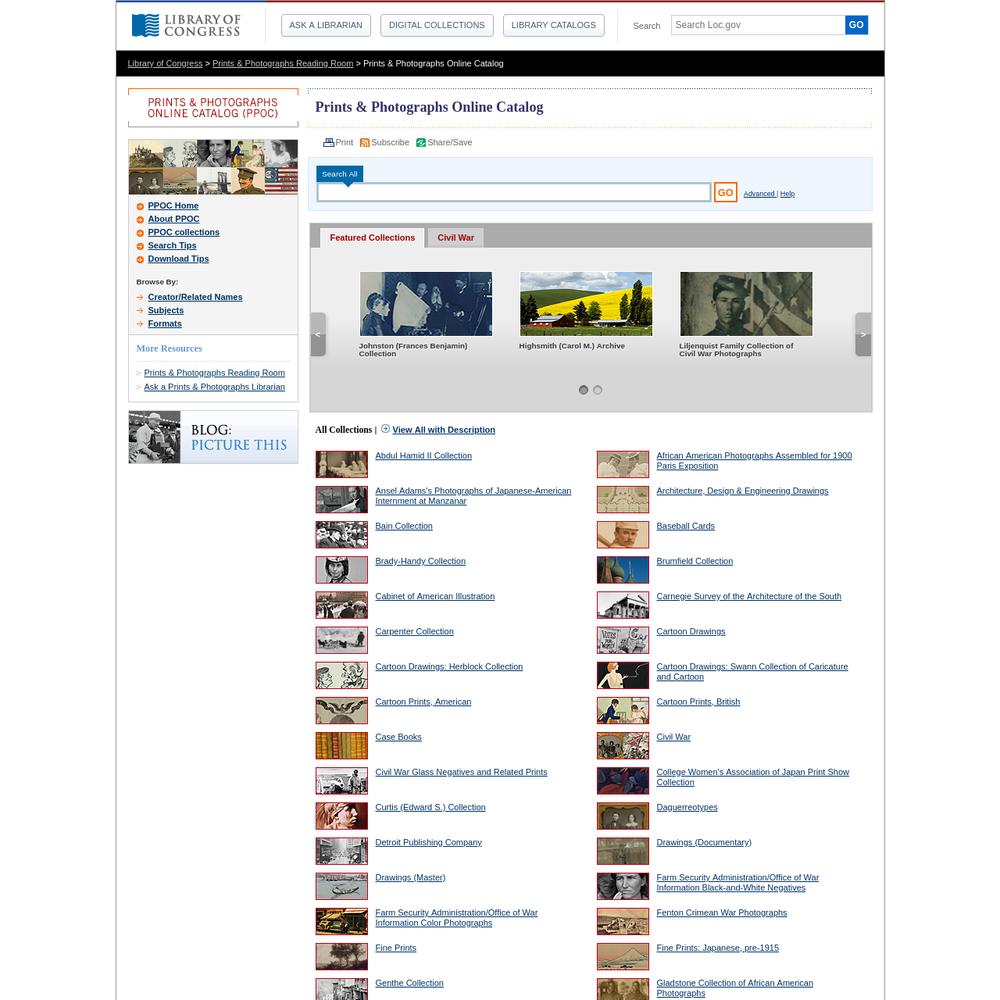Open Ask a Librarian menu
1000x1000 pixels.
click(x=325, y=25)
